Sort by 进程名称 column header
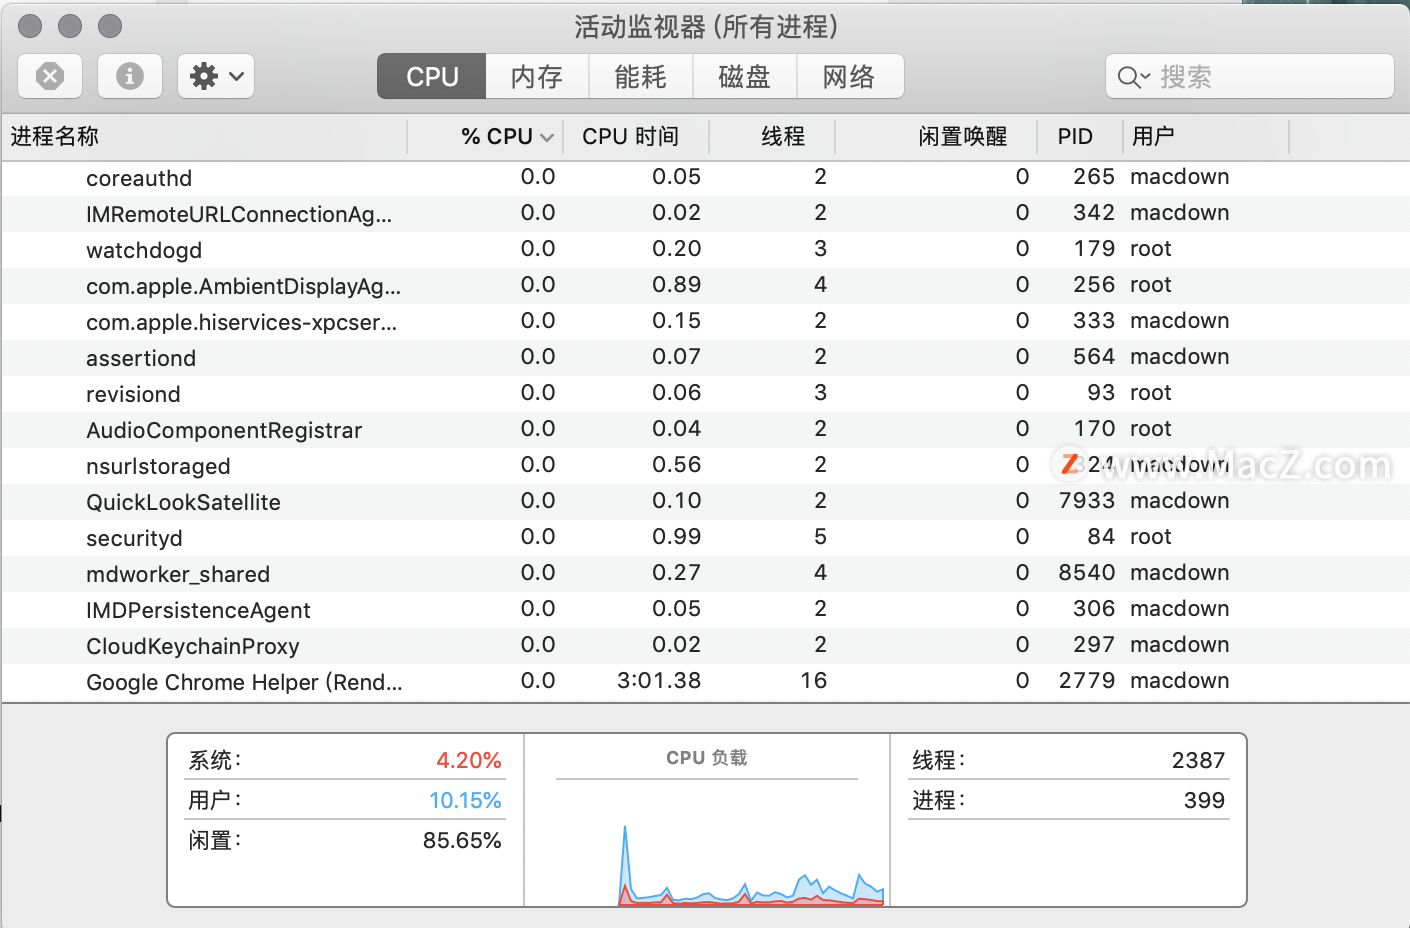 [x=204, y=137]
